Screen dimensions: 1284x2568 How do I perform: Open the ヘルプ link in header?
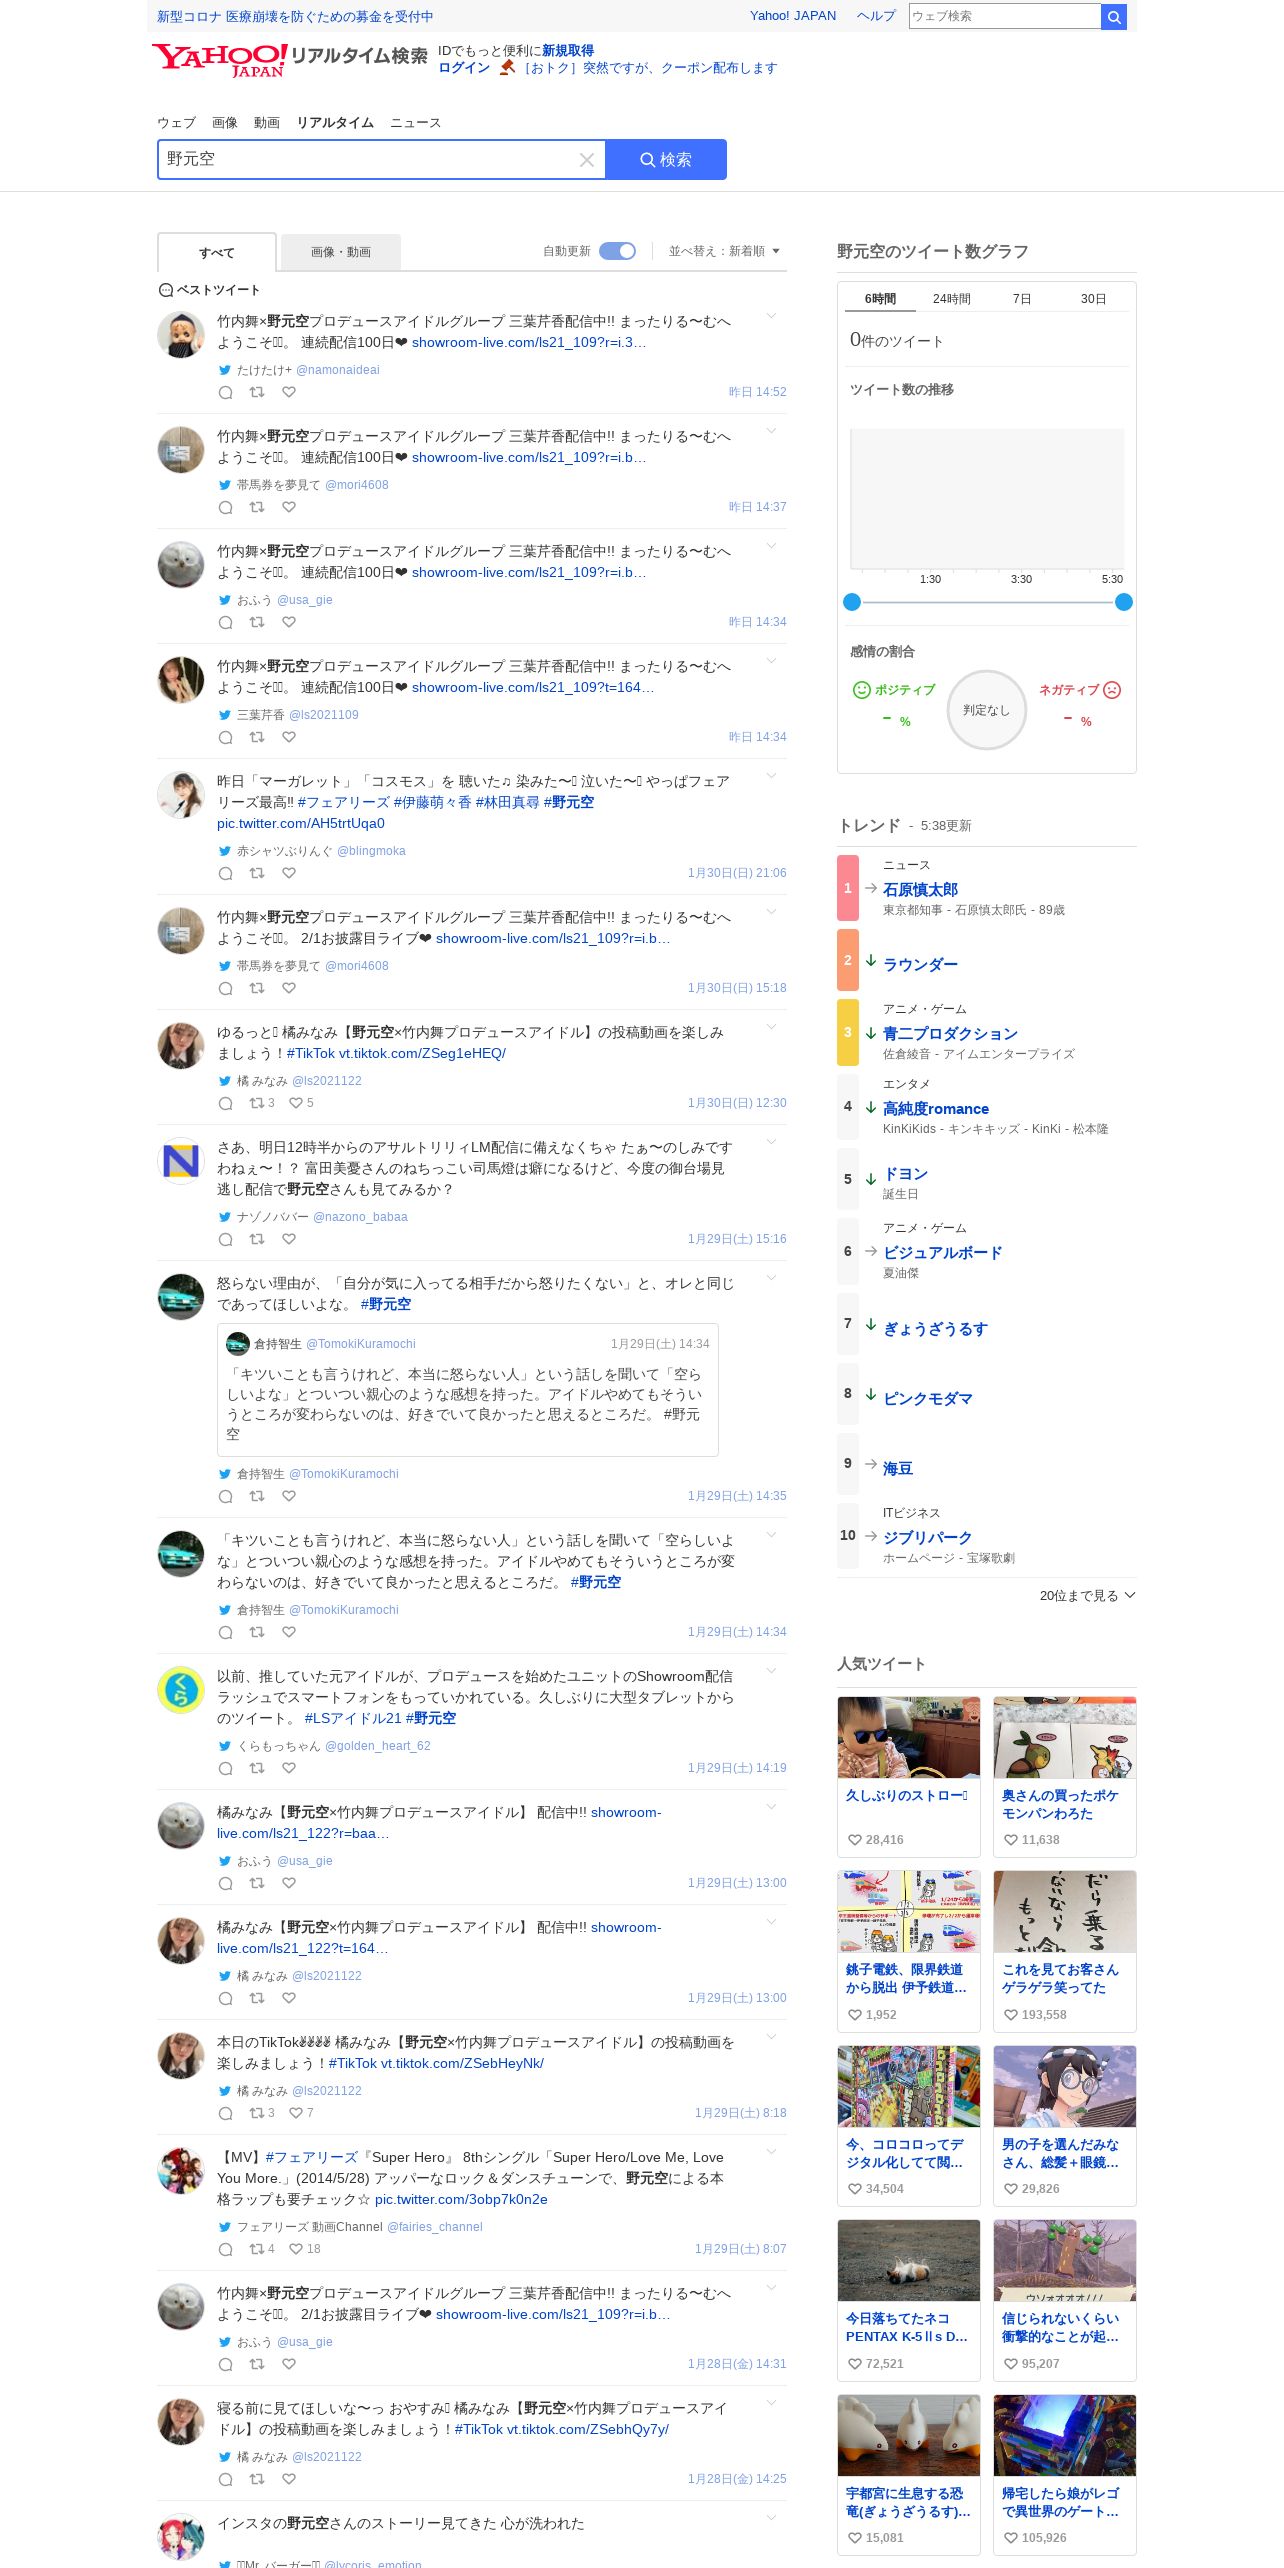click(876, 16)
